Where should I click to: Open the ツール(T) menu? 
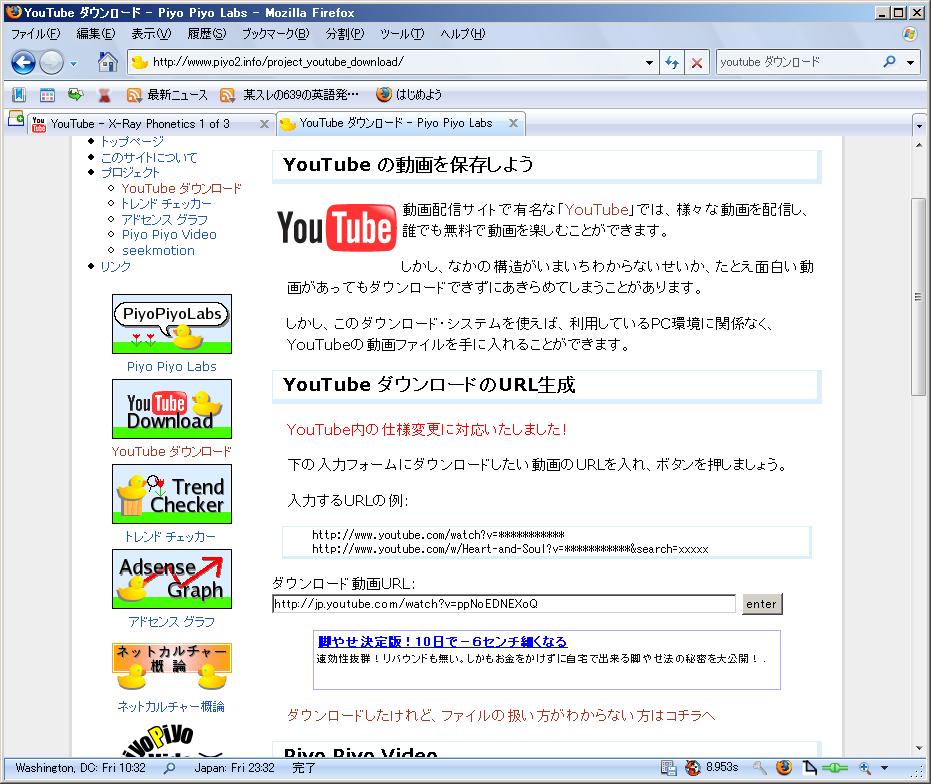[x=402, y=34]
